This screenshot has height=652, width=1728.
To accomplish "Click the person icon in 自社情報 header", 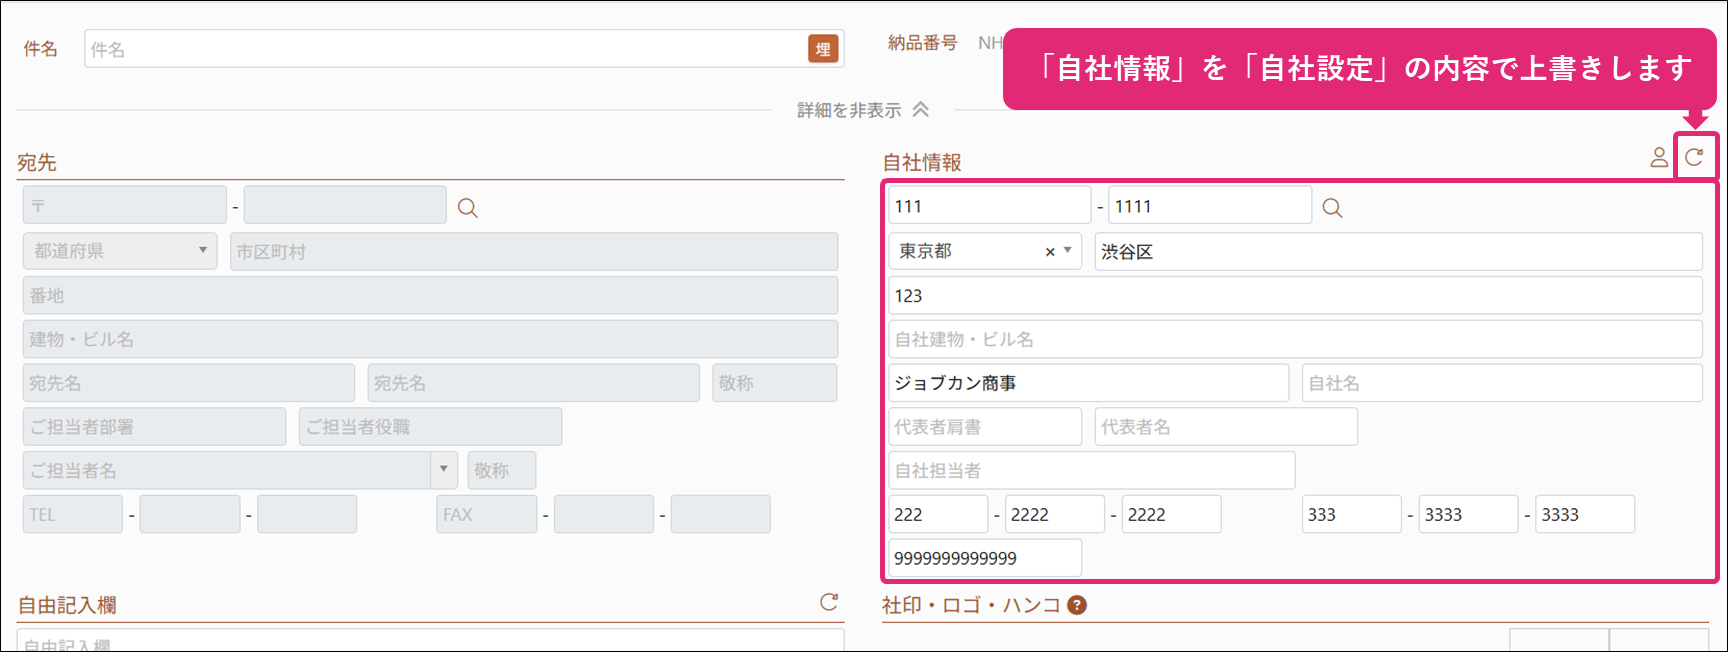I will tap(1659, 157).
